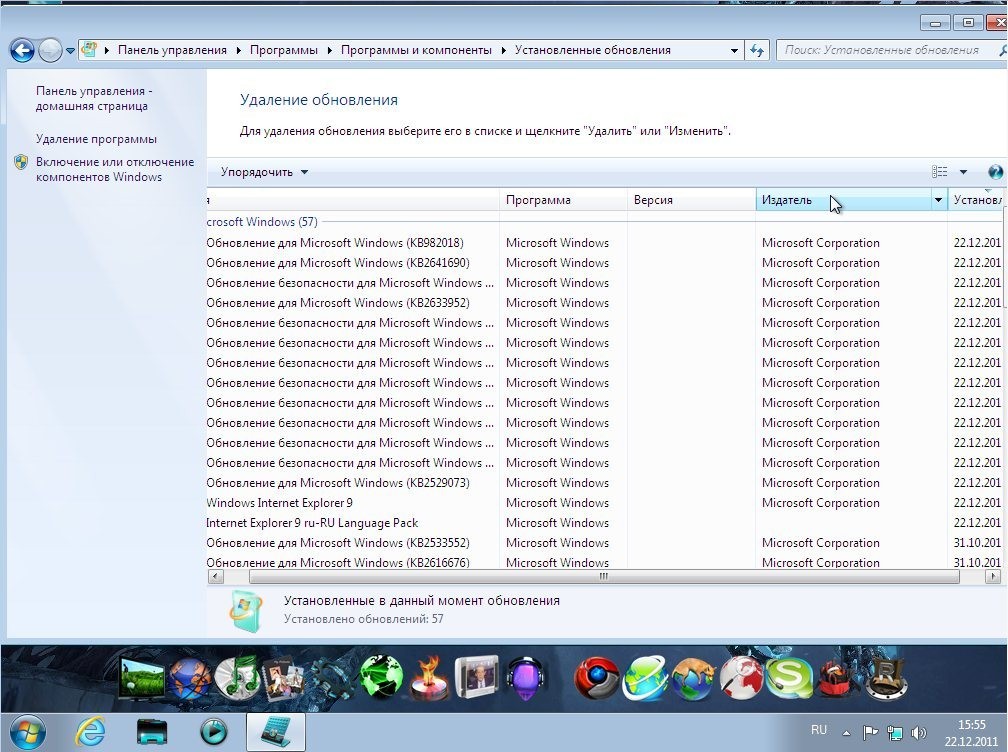Launch Internet Explorer from the taskbar

click(91, 732)
